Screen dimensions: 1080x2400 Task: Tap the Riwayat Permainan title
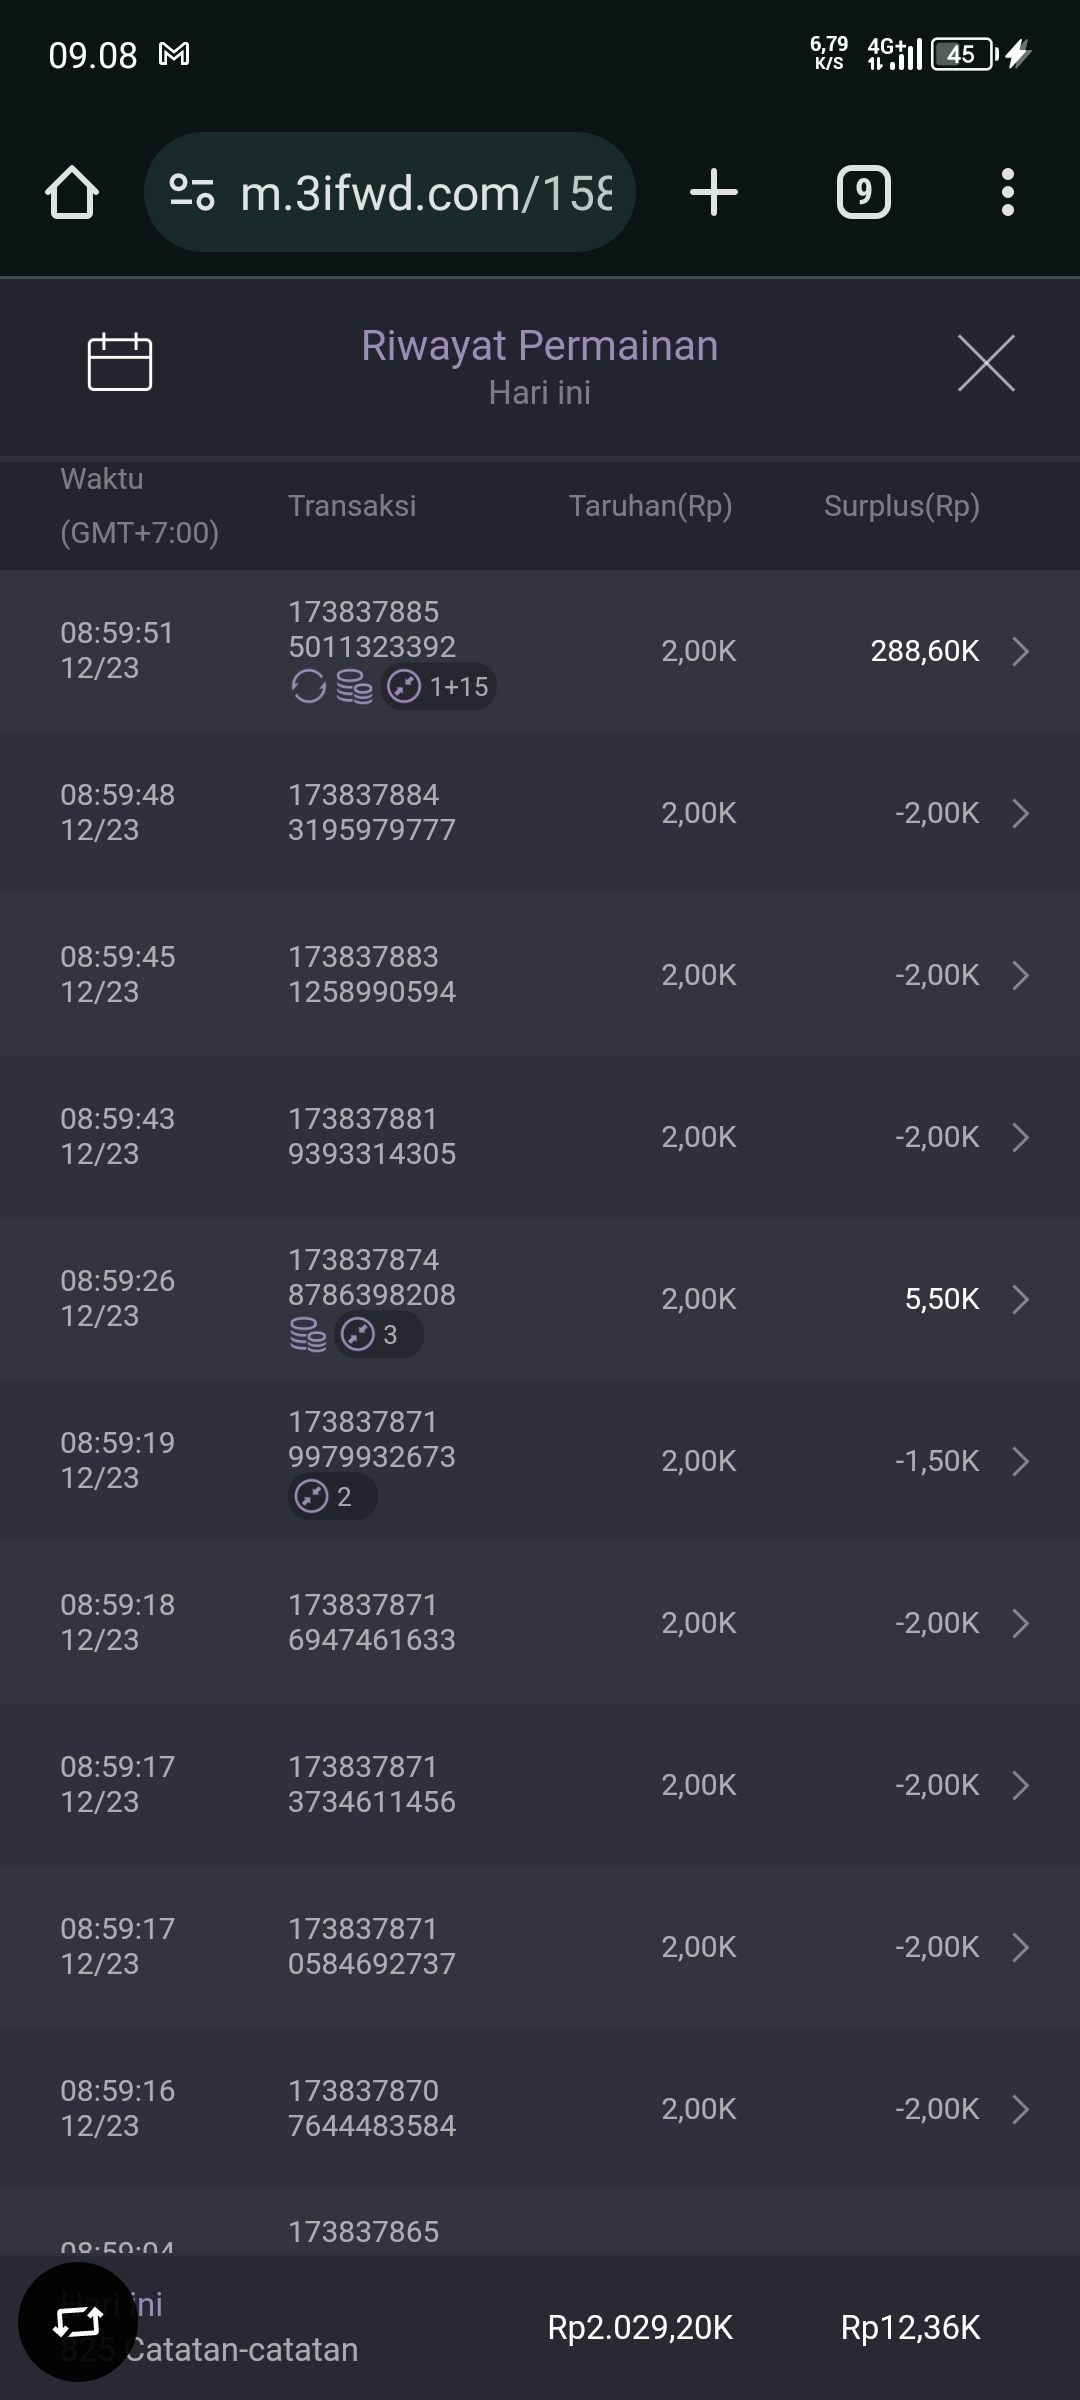pos(539,346)
